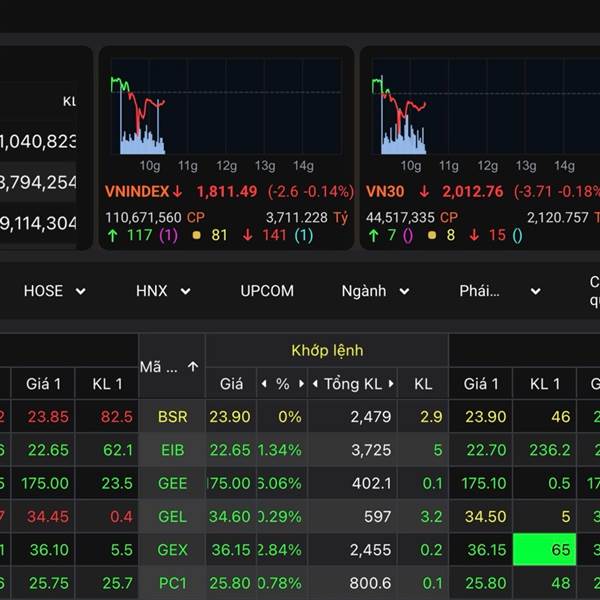Image resolution: width=600 pixels, height=600 pixels.
Task: Expand the Ngành industry dropdown
Action: point(375,291)
